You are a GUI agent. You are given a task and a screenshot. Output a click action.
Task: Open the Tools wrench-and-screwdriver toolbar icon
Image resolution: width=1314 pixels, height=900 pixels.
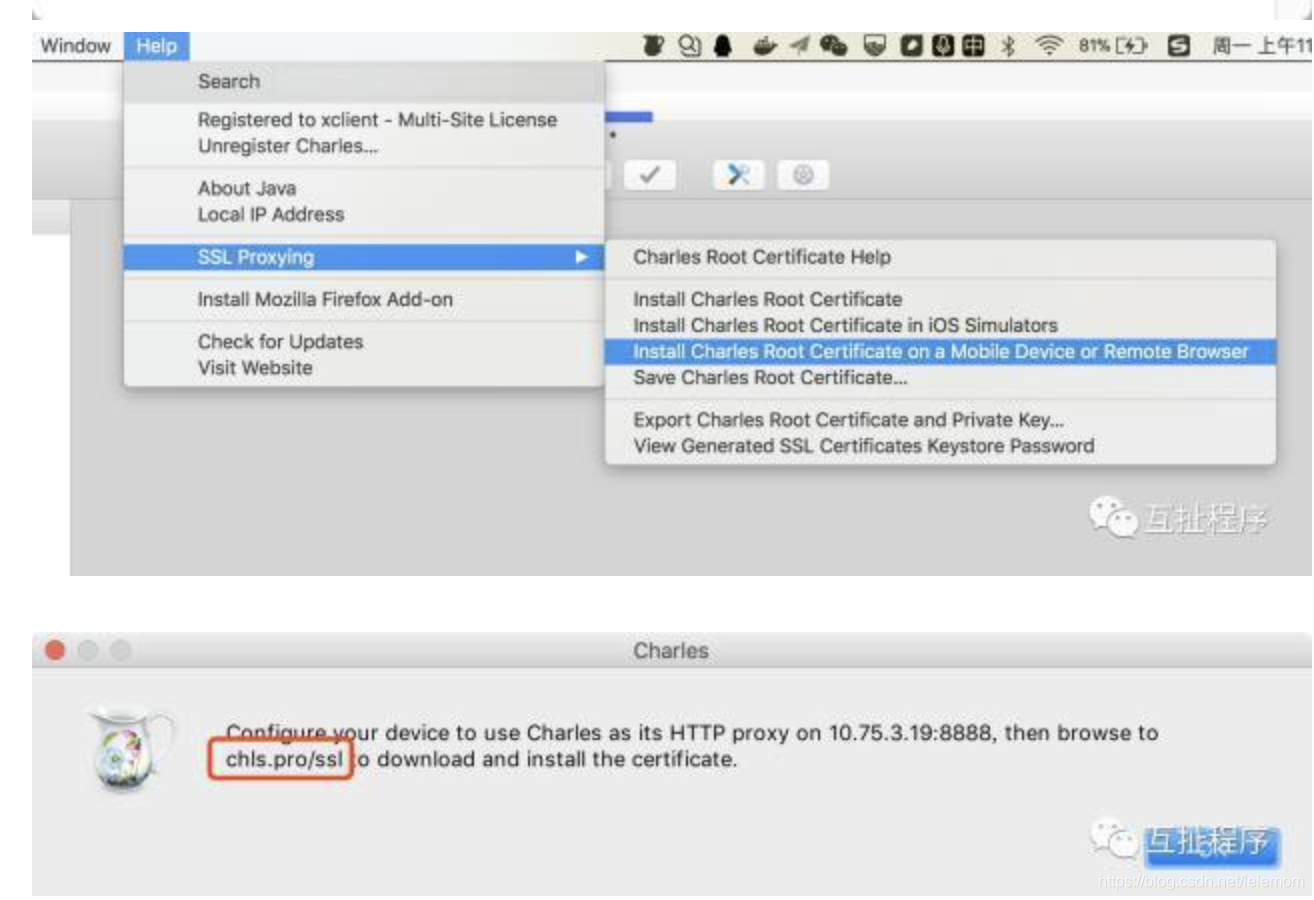(x=739, y=176)
